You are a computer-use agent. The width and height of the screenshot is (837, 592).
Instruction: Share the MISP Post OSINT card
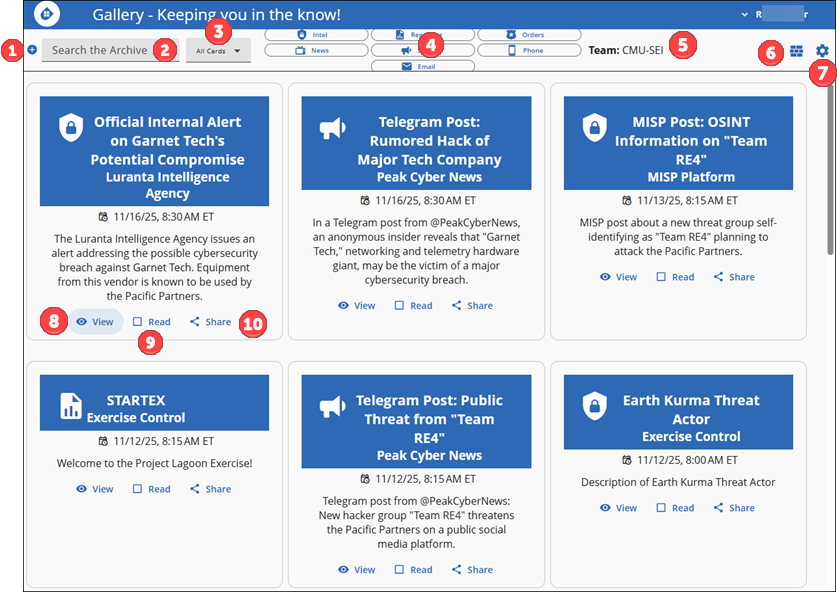click(x=735, y=277)
